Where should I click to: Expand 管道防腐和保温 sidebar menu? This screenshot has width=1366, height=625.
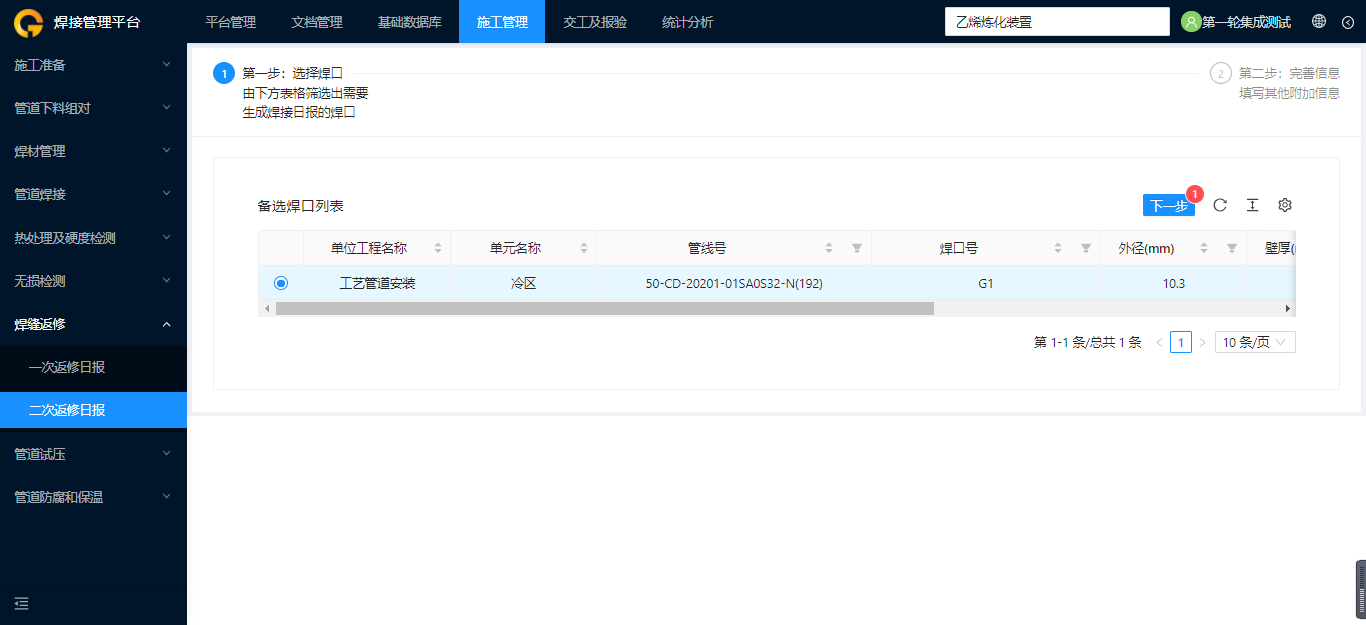click(93, 497)
